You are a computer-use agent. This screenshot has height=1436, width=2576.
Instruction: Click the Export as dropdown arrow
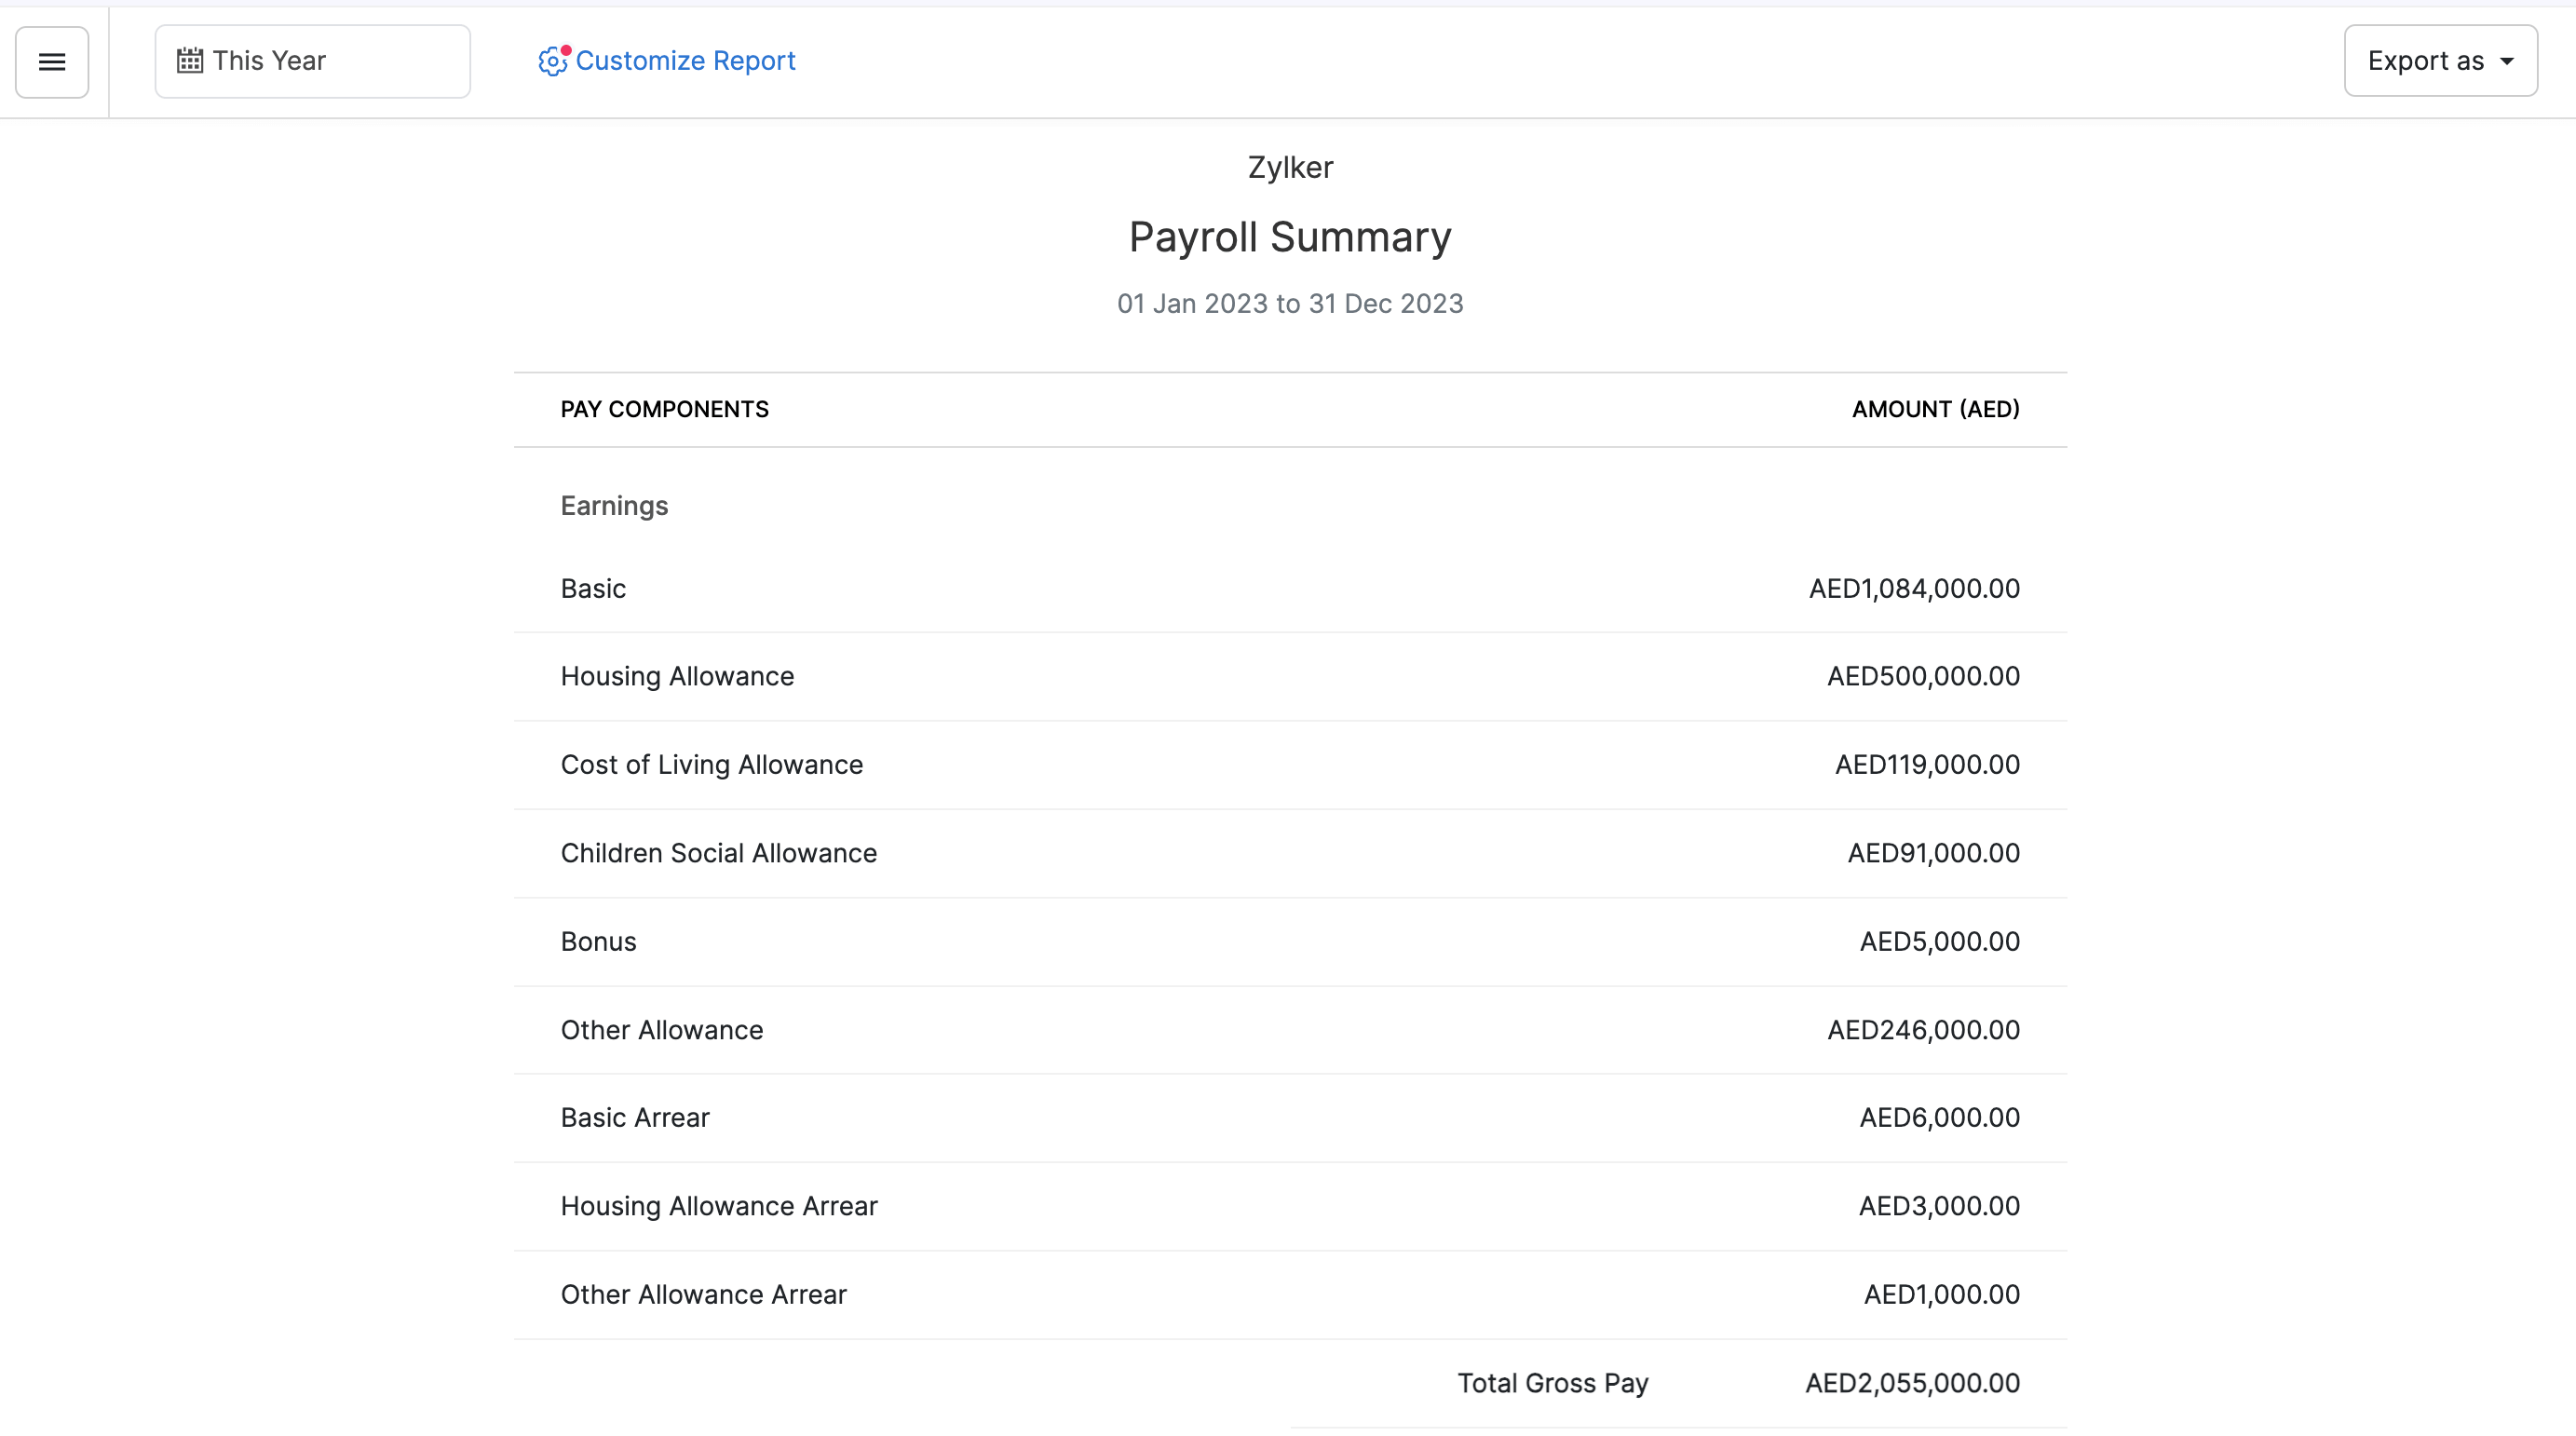click(2507, 62)
